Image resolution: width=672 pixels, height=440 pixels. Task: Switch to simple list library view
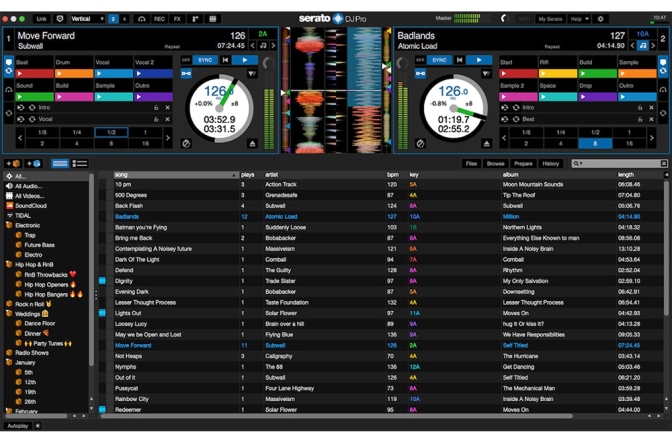60,163
